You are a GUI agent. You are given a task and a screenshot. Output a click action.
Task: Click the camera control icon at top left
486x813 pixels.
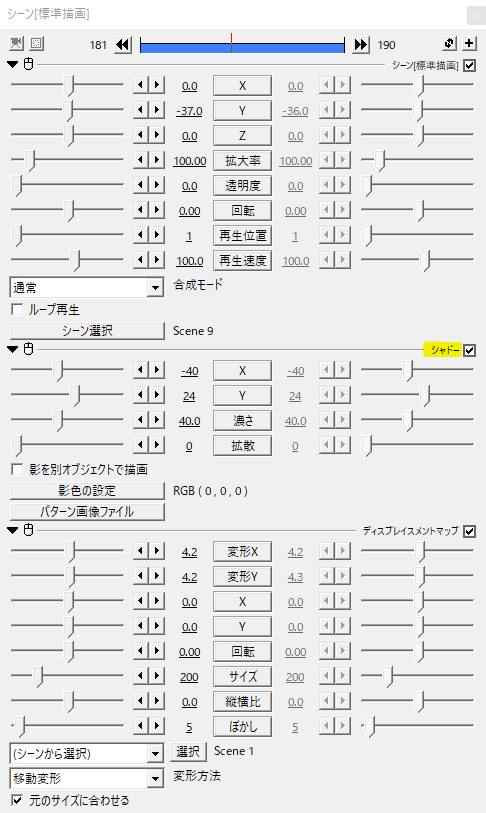17,44
